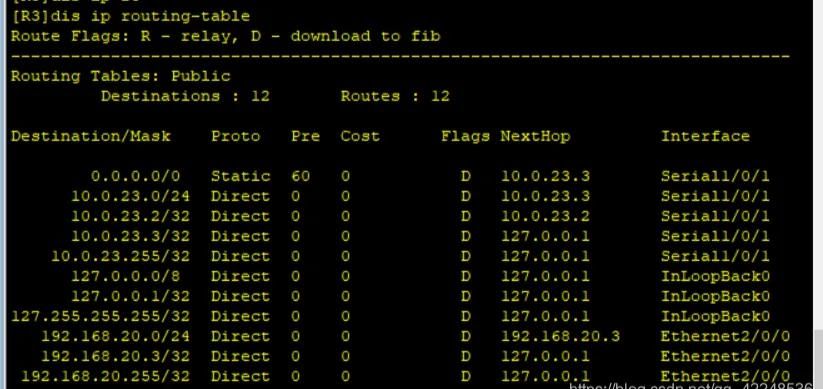Click the Interface column header
Image resolution: width=823 pixels, height=389 pixels.
pyautogui.click(x=705, y=136)
